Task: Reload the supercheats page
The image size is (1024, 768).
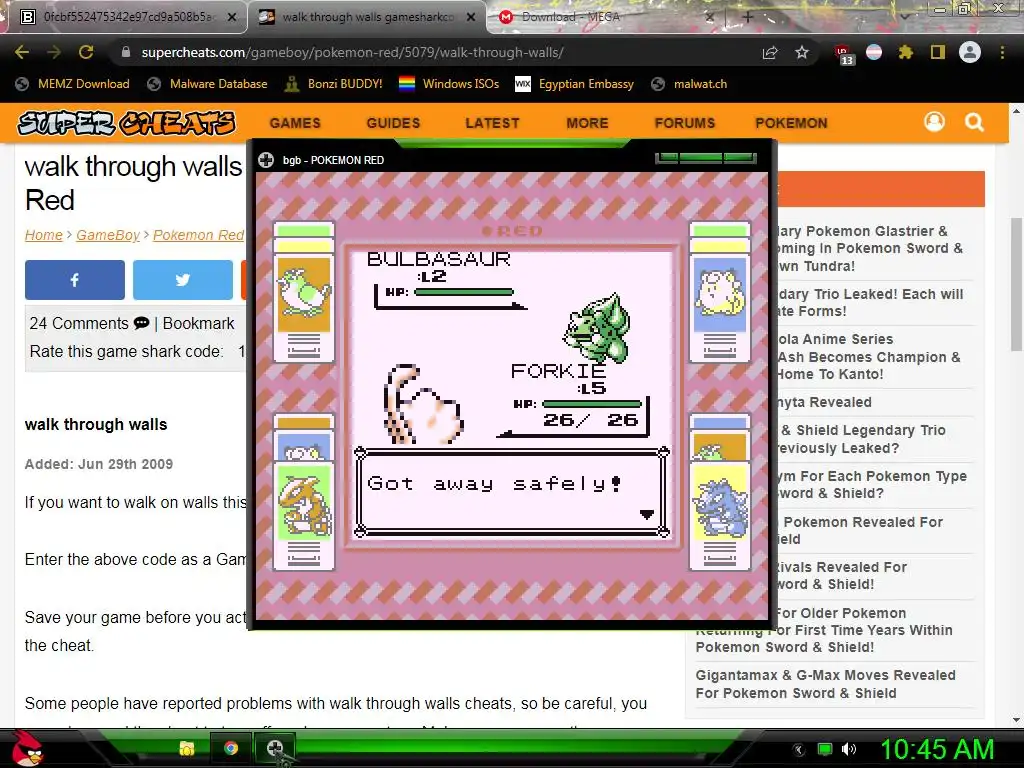Action: pos(86,52)
